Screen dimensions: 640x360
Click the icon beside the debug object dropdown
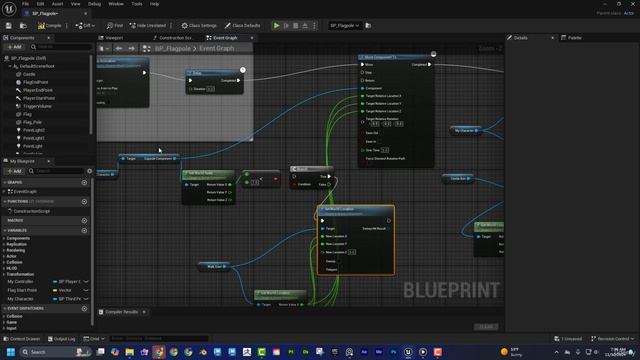coord(368,26)
